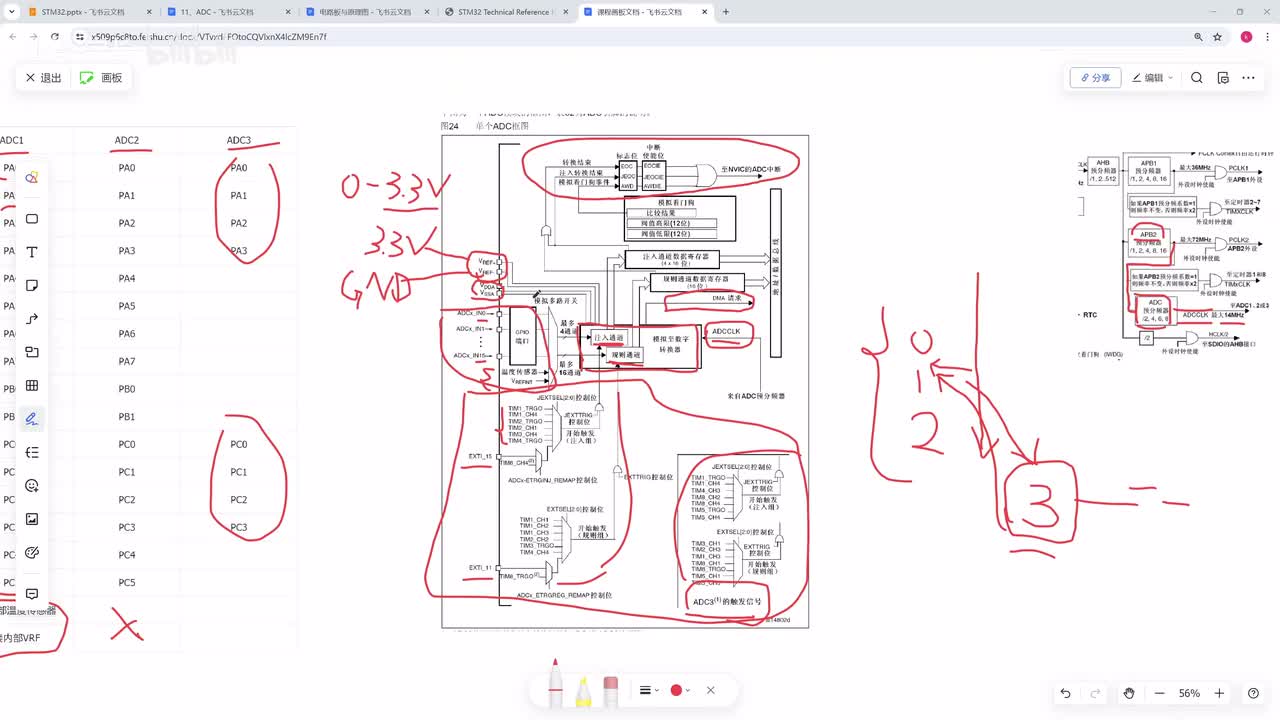This screenshot has height=720, width=1280.
Task: Open the red pen color dropdown
Action: (x=680, y=690)
